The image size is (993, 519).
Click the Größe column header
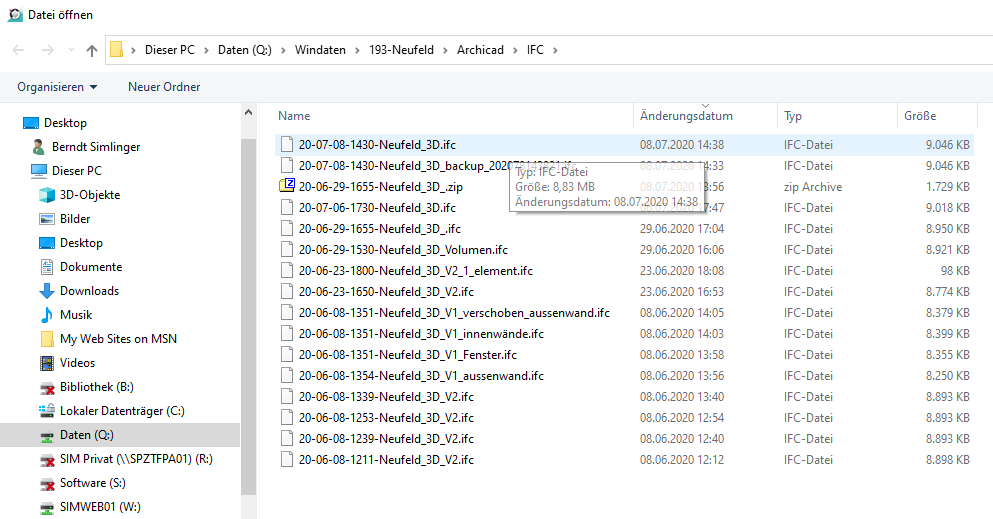(x=920, y=116)
